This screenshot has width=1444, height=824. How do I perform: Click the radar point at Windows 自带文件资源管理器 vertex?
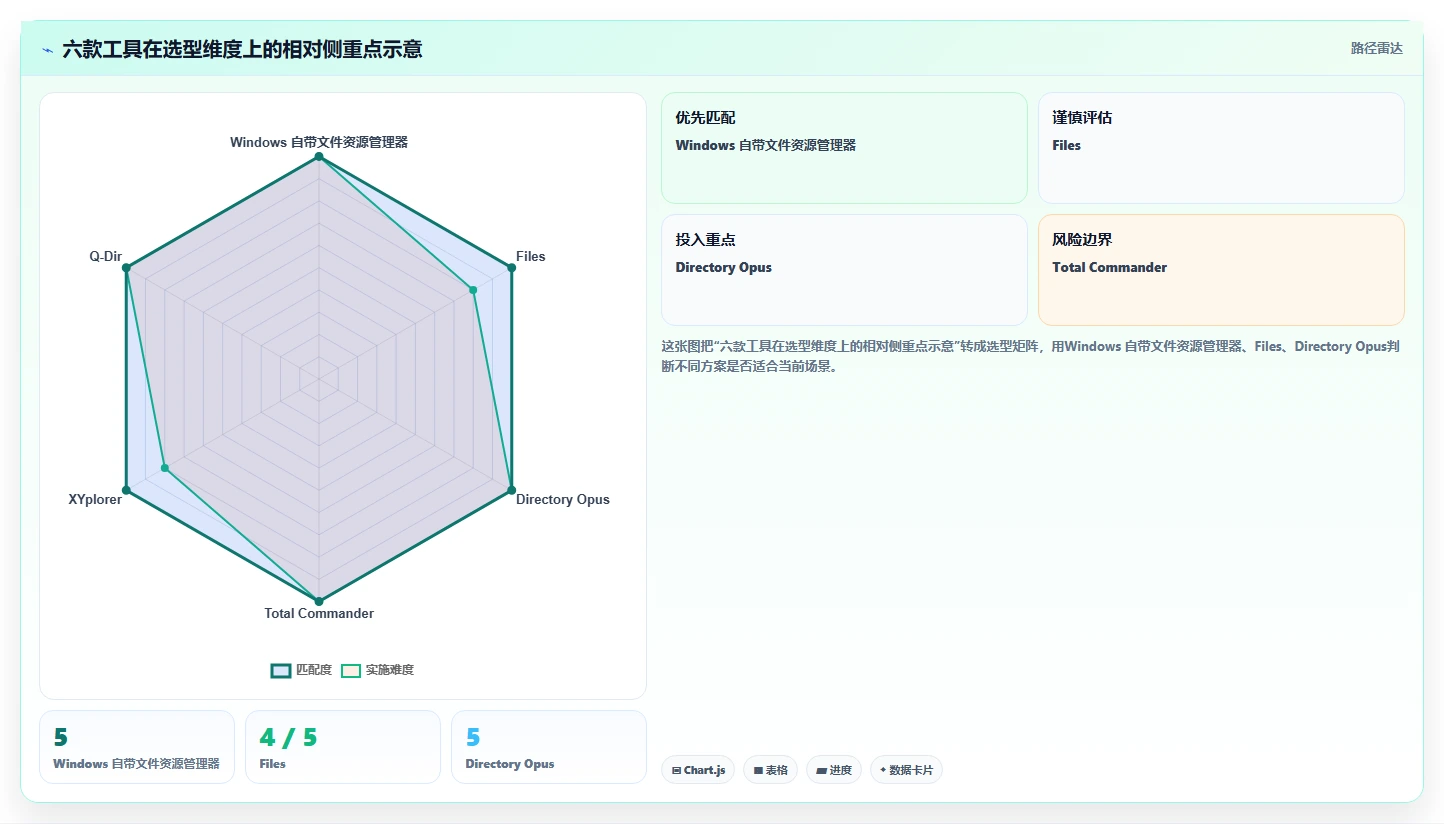pos(319,157)
